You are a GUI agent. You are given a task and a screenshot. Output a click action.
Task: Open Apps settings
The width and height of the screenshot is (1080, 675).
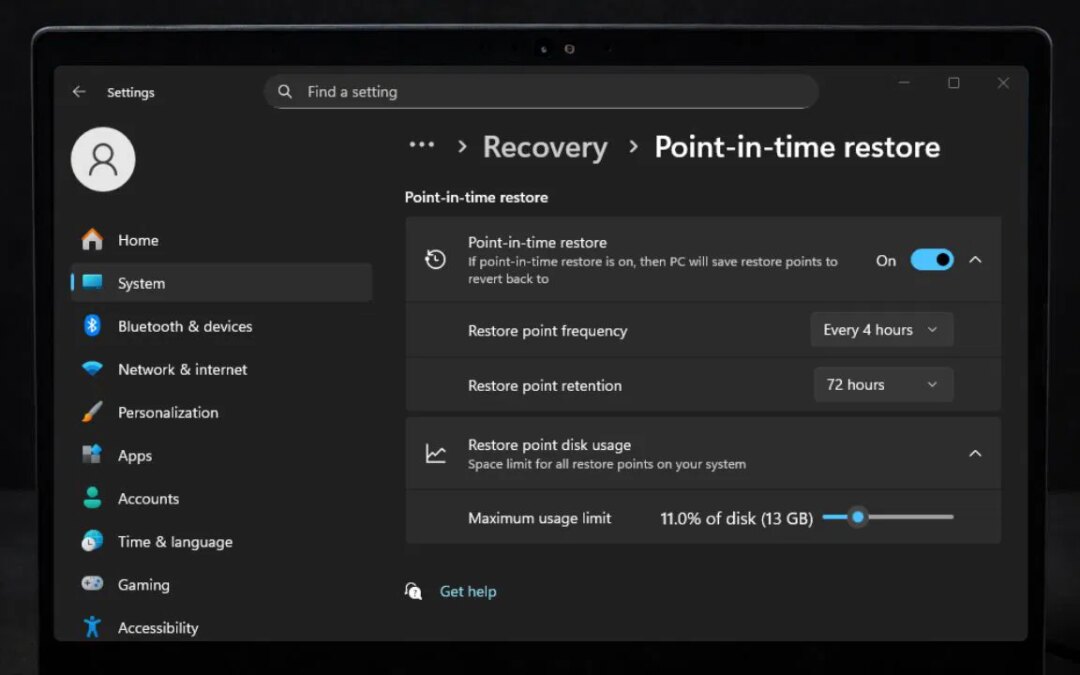(x=134, y=455)
